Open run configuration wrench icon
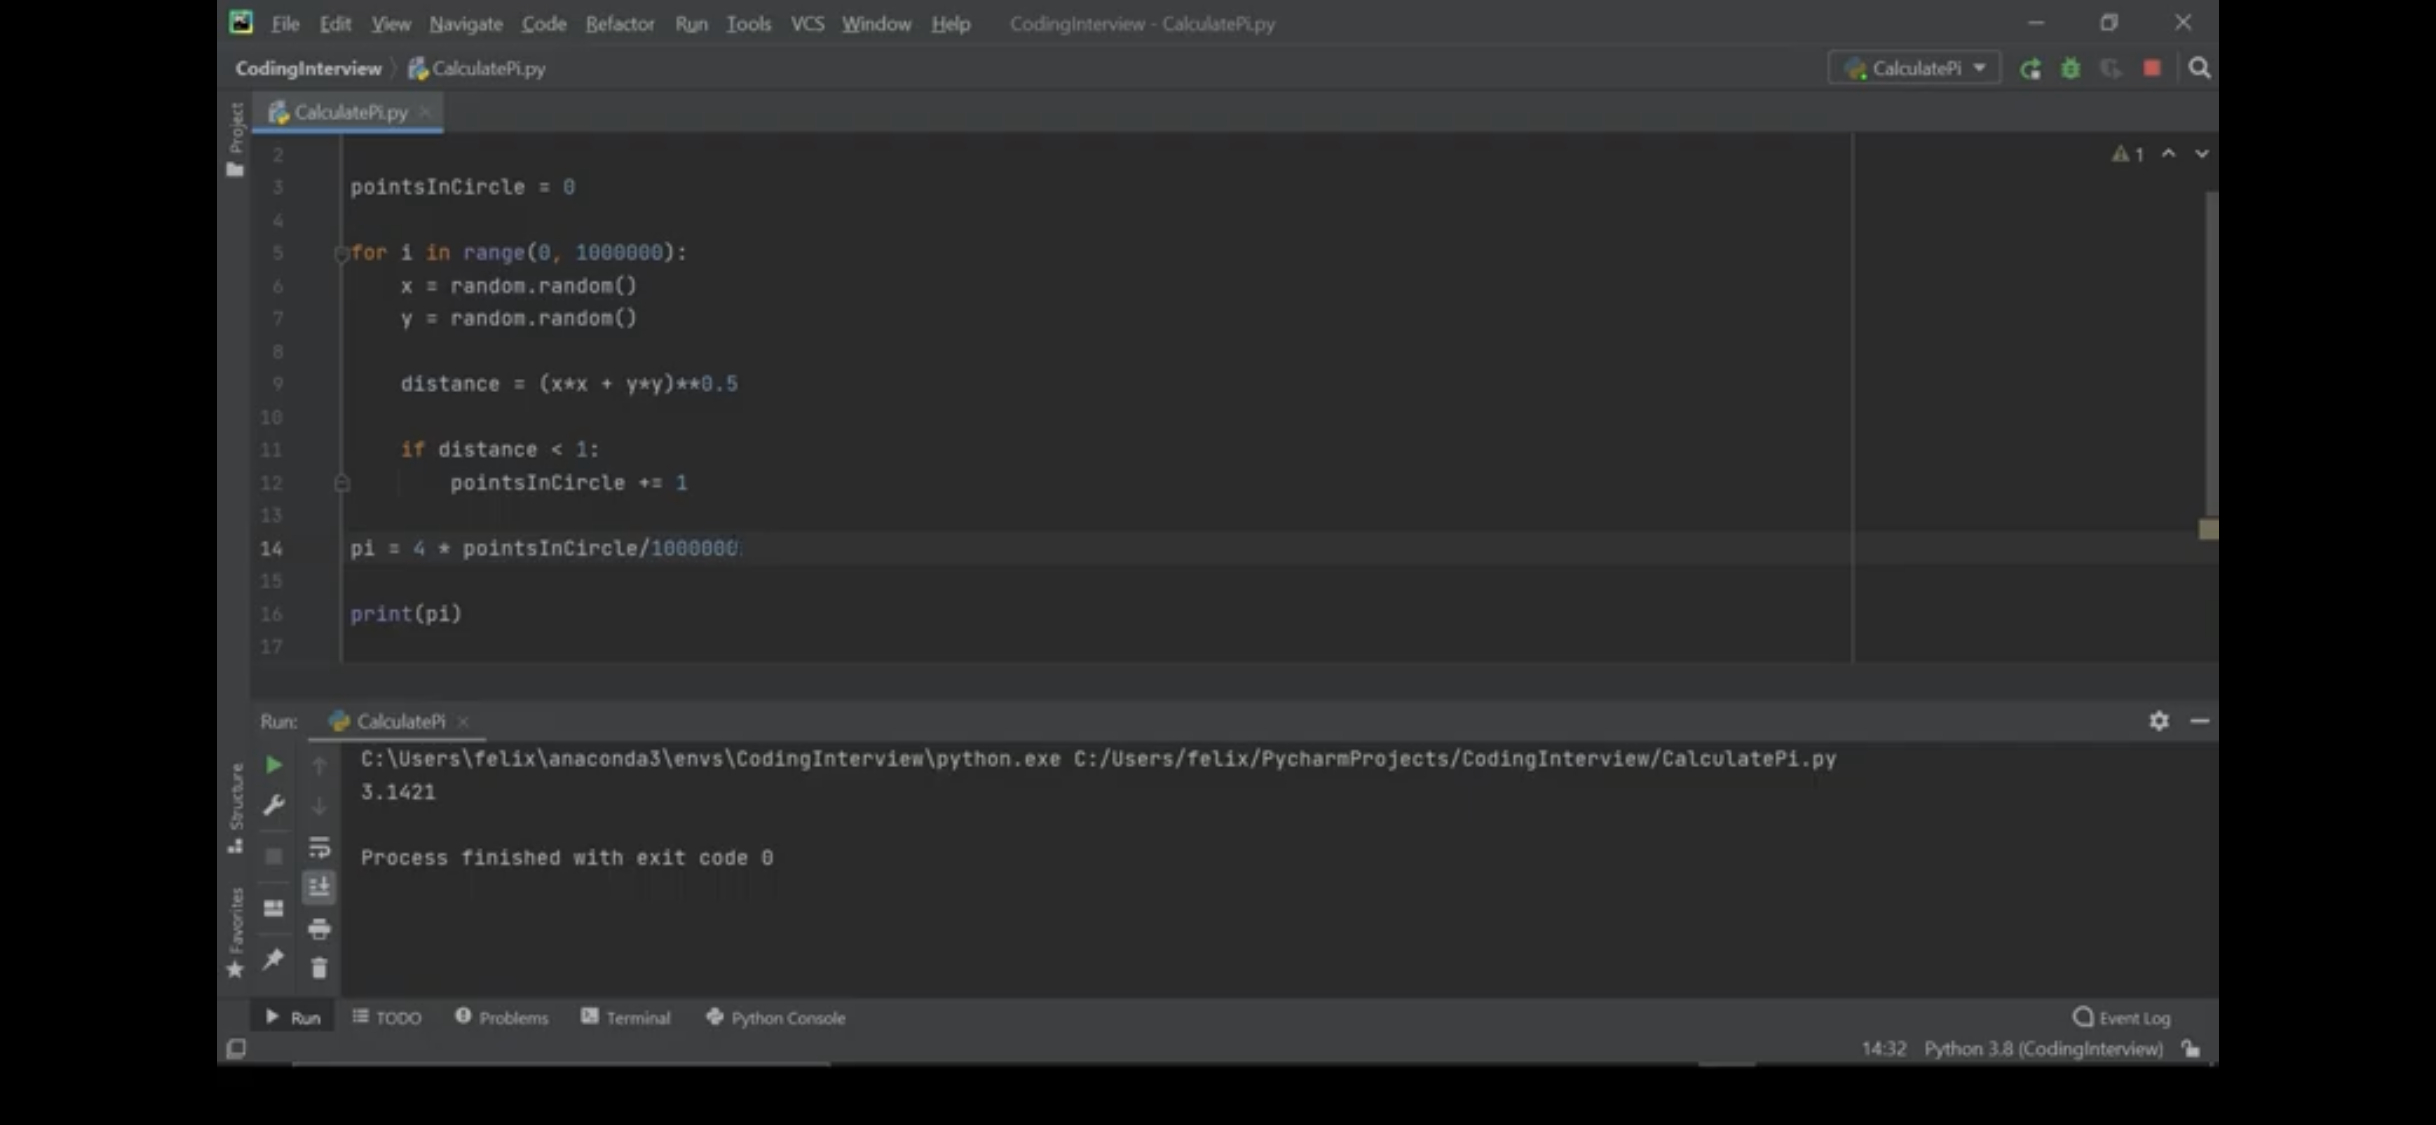This screenshot has width=2436, height=1125. point(273,805)
